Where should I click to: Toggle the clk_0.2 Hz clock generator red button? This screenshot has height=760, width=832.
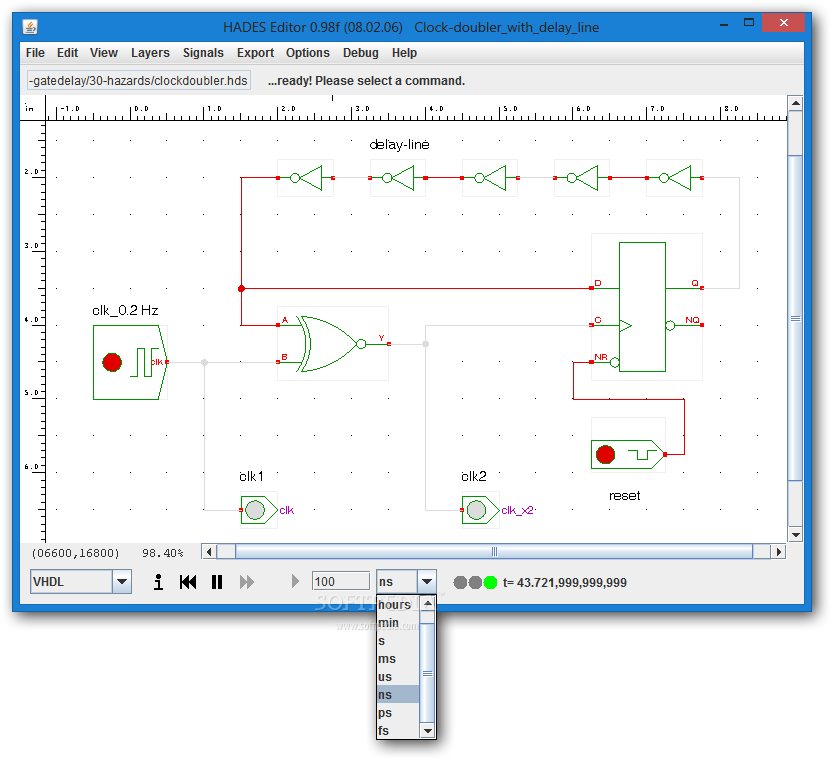click(112, 362)
